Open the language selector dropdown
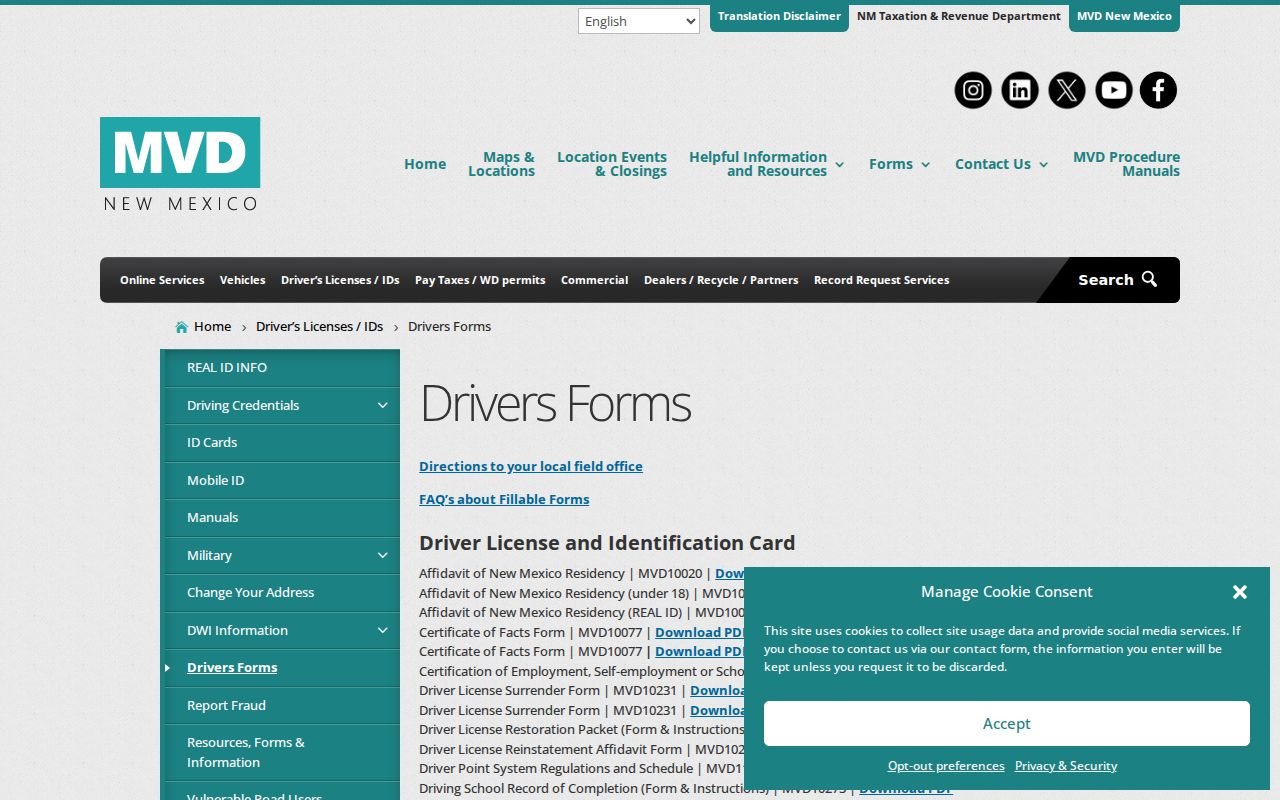Screen dimensions: 1280x800 [x=639, y=21]
